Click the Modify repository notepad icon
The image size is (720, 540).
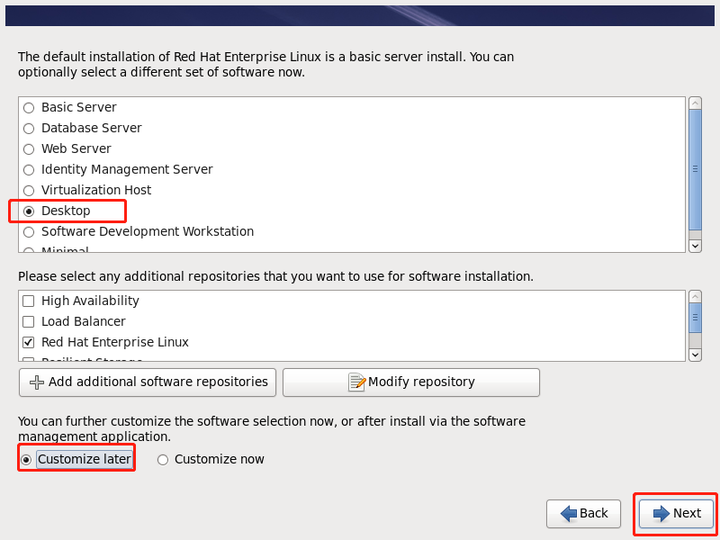pos(357,382)
